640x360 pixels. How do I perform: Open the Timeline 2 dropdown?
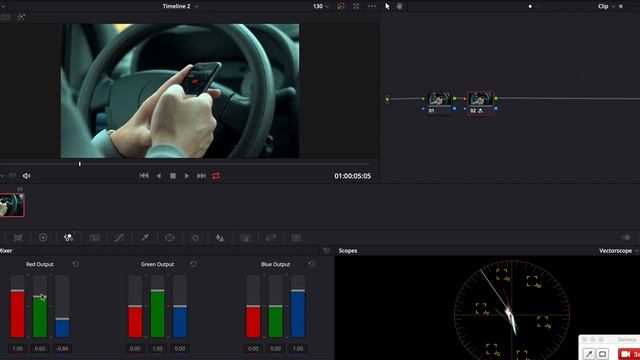click(x=181, y=6)
